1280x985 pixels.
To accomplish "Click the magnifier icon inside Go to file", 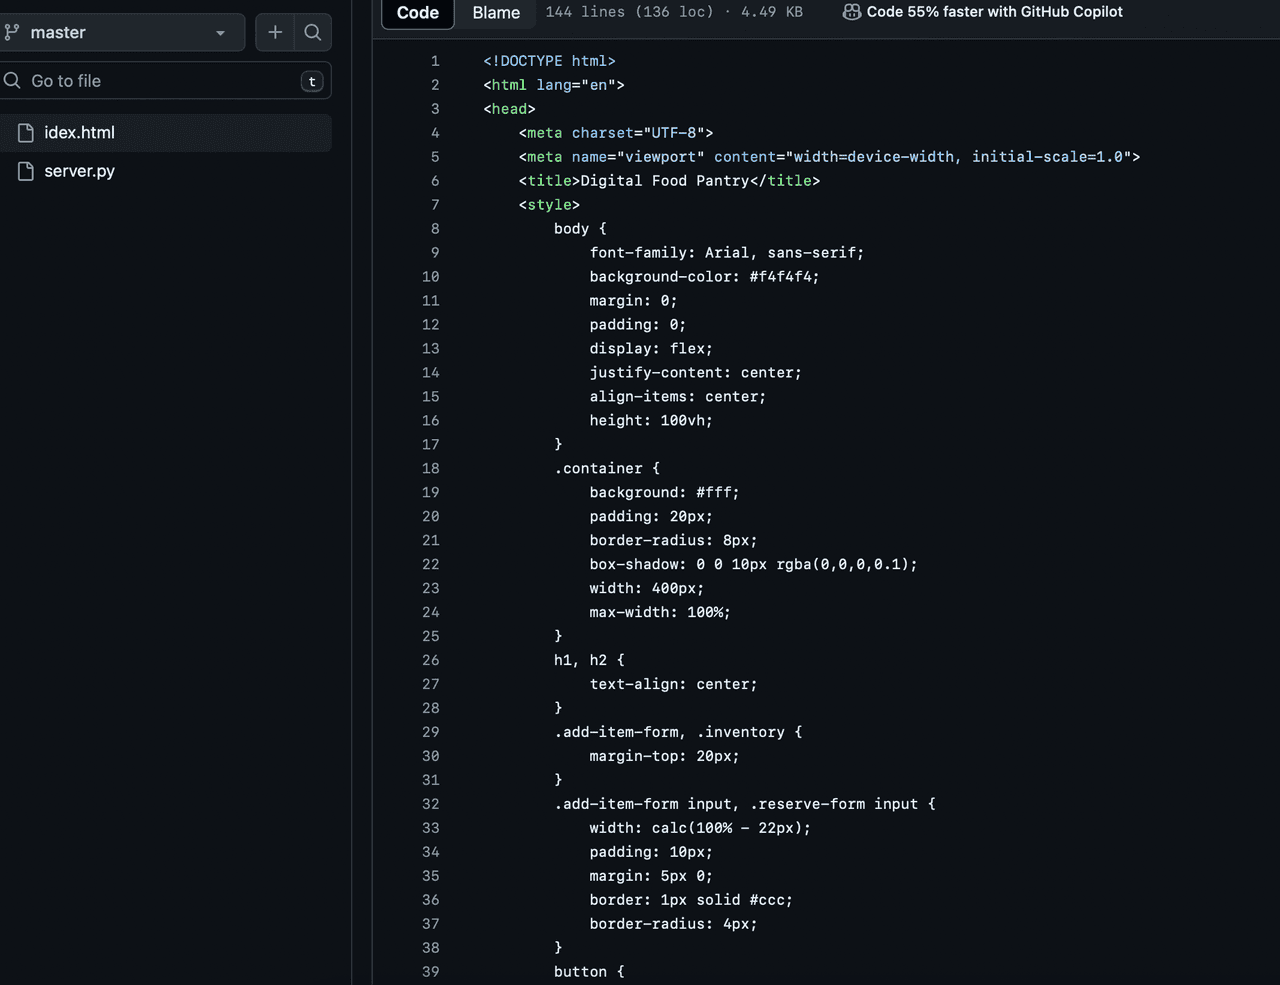I will [x=12, y=81].
